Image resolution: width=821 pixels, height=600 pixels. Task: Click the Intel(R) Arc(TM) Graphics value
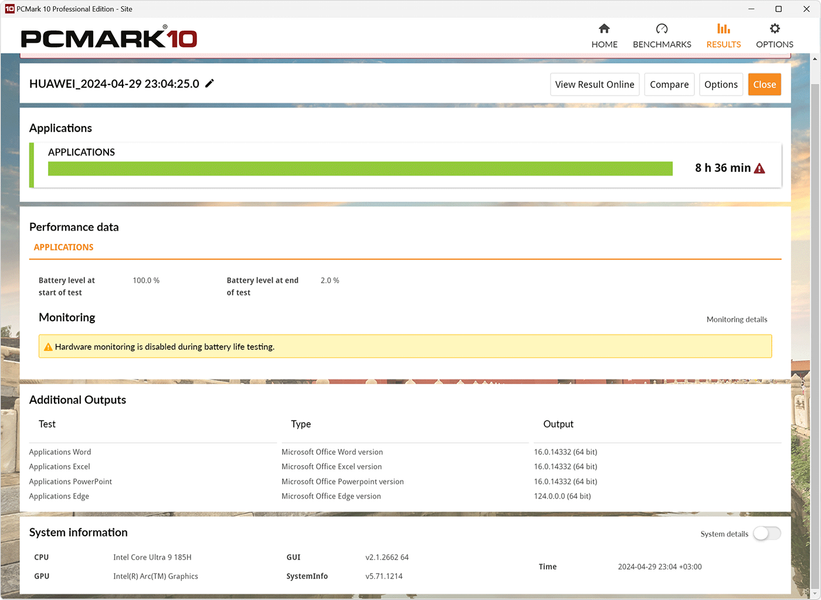click(x=156, y=576)
